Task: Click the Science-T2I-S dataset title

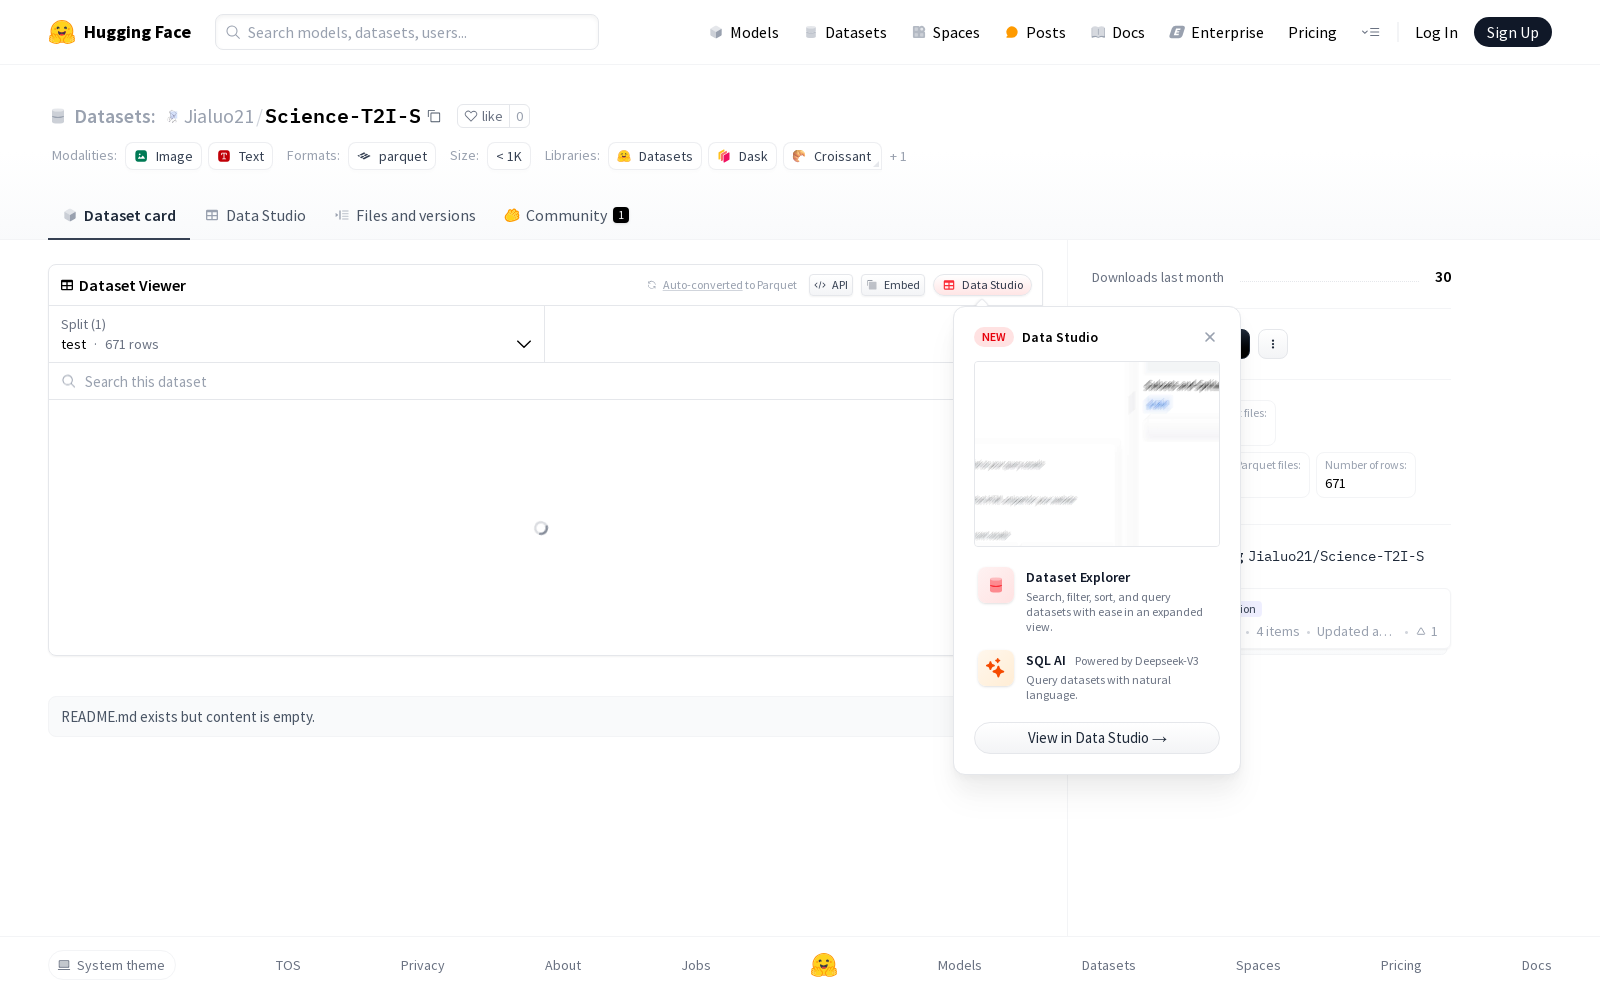Action: pos(343,116)
